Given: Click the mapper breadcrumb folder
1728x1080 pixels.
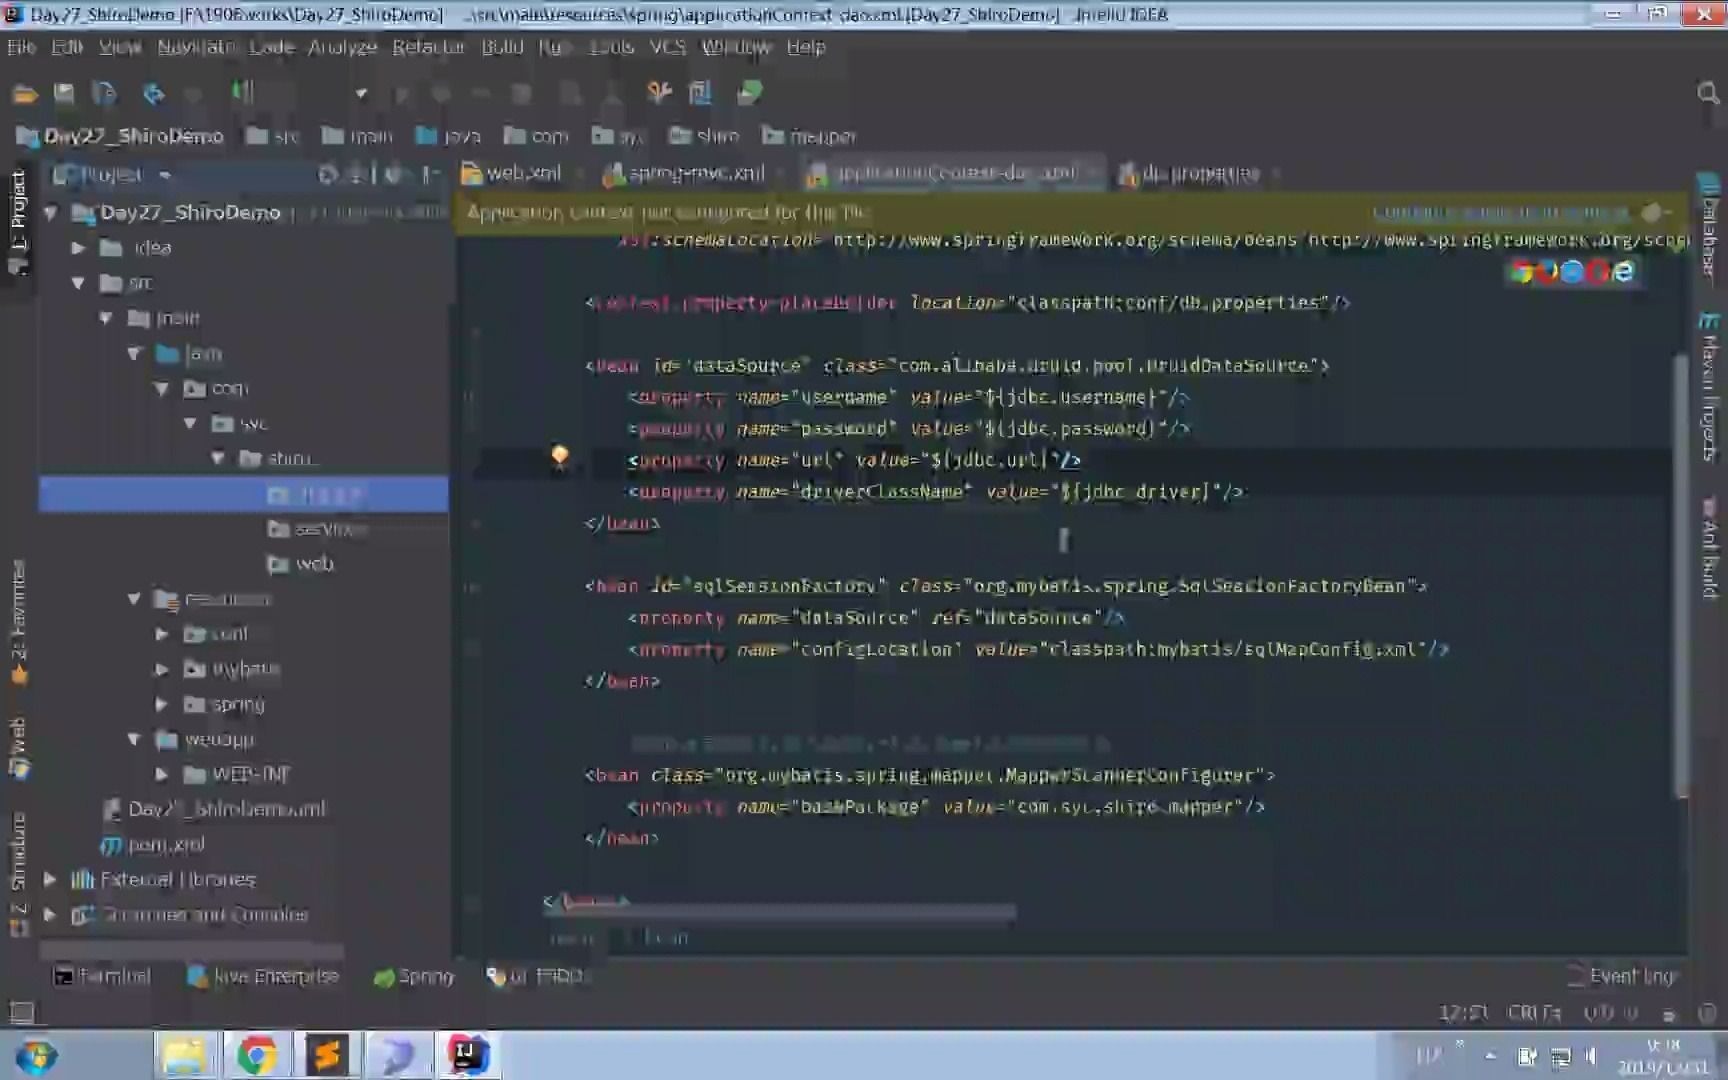Looking at the screenshot, I should 809,136.
